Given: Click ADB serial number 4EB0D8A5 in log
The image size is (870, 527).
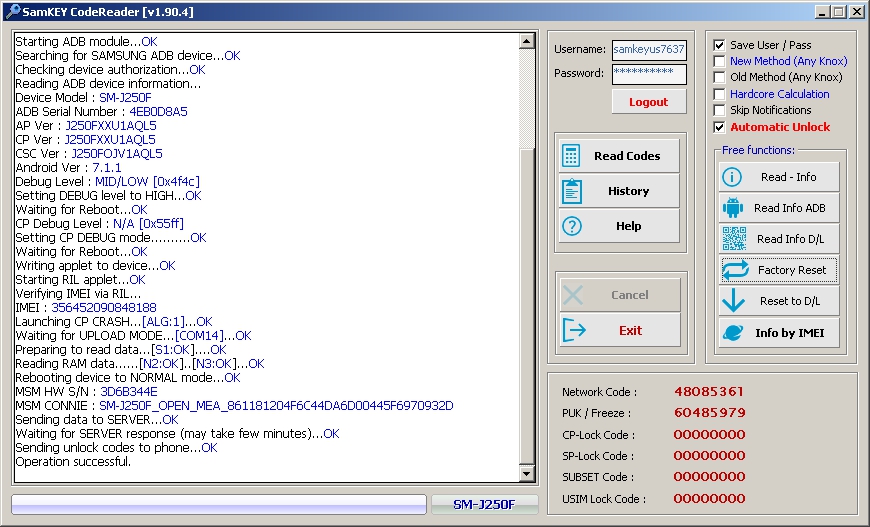Looking at the screenshot, I should [159, 112].
